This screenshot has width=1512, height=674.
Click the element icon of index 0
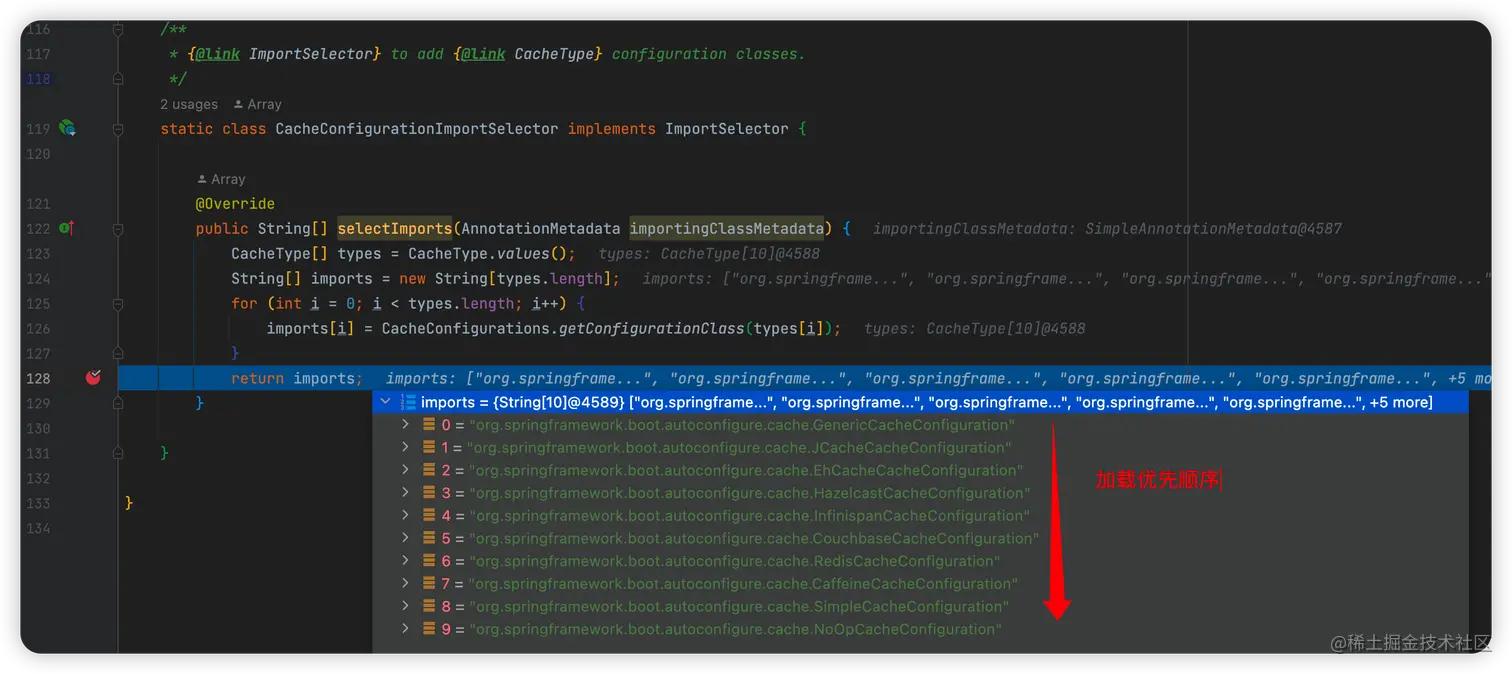coord(429,425)
